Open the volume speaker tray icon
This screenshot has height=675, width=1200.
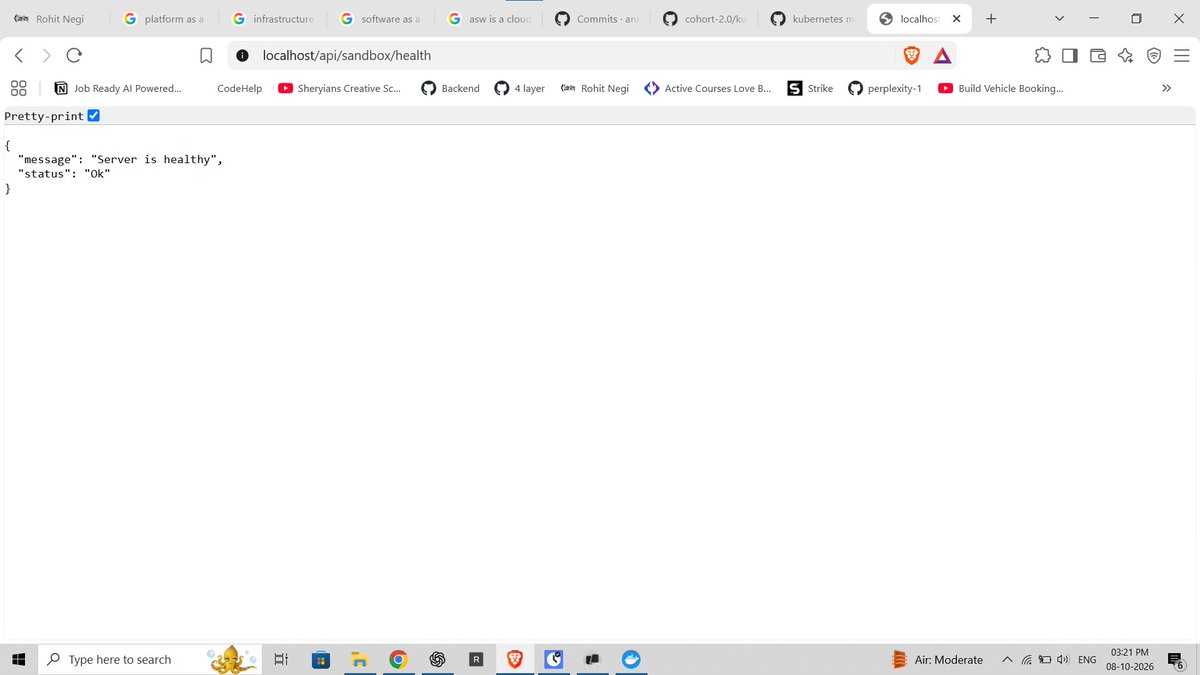(1064, 660)
